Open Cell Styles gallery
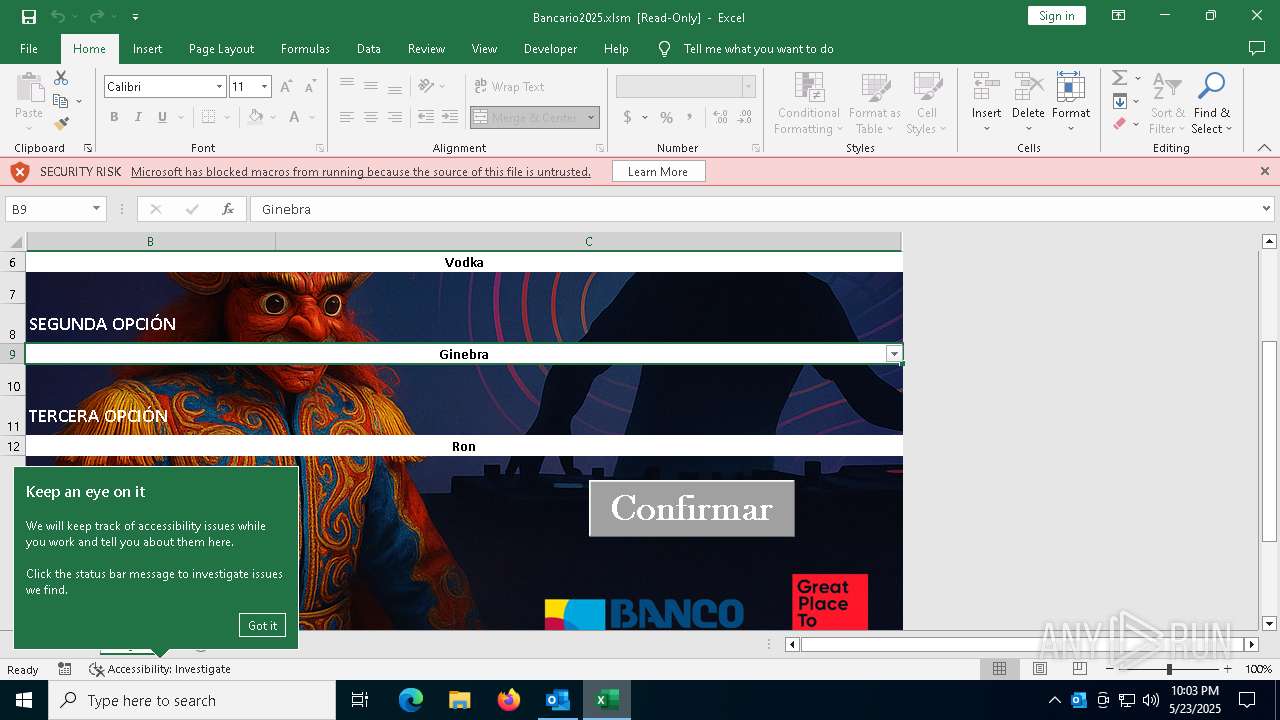Image resolution: width=1280 pixels, height=720 pixels. pyautogui.click(x=927, y=103)
